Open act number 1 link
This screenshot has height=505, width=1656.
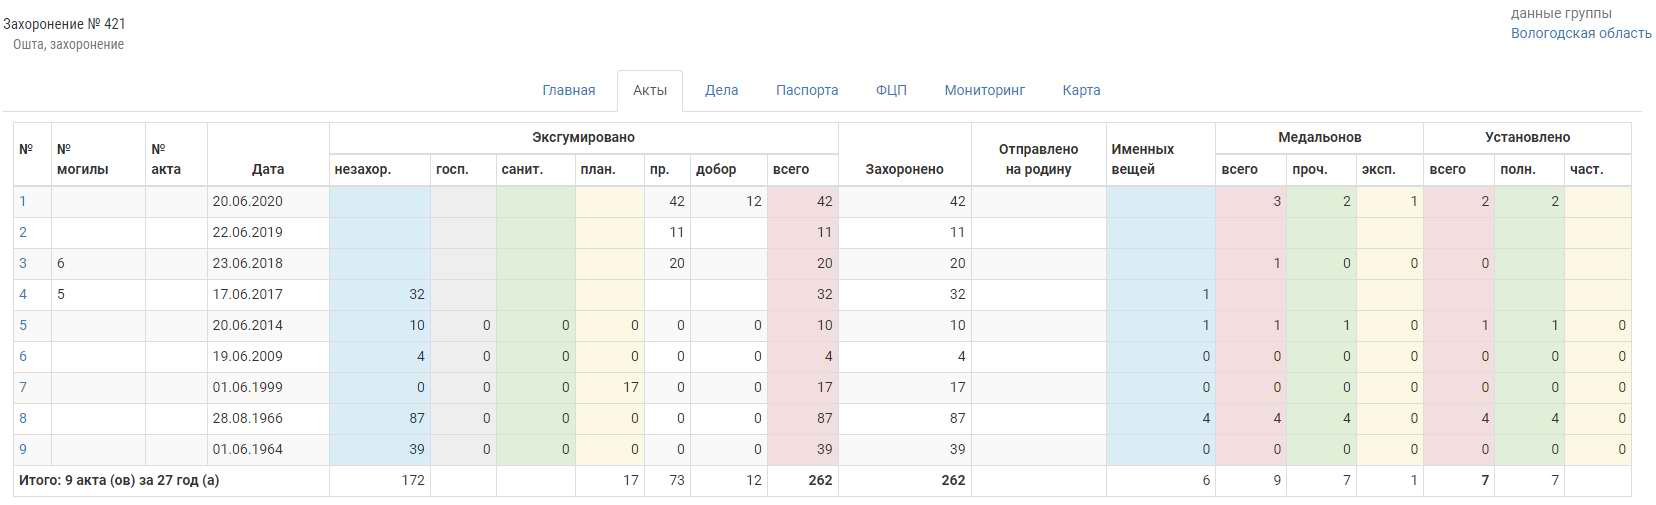[x=23, y=201]
